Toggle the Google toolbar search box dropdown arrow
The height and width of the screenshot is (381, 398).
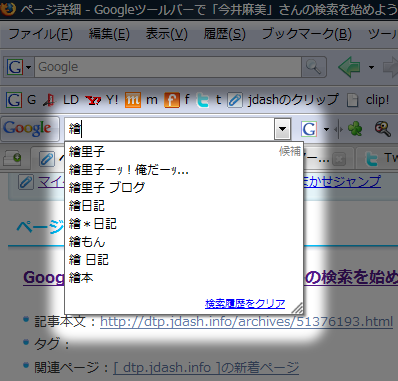pyautogui.click(x=283, y=129)
